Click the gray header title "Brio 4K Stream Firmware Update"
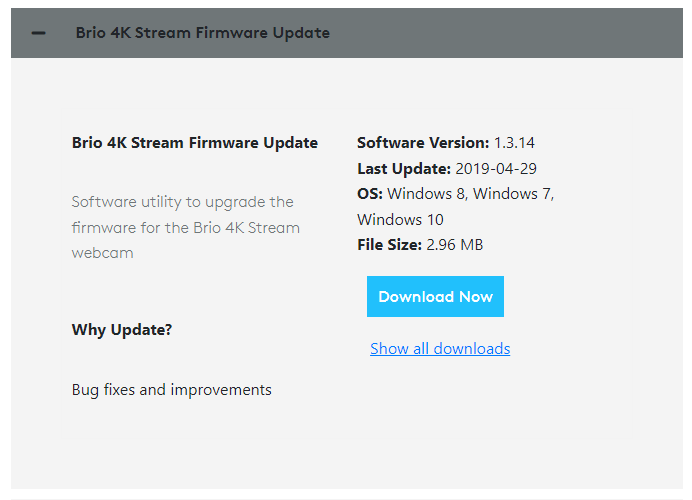 pyautogui.click(x=202, y=33)
